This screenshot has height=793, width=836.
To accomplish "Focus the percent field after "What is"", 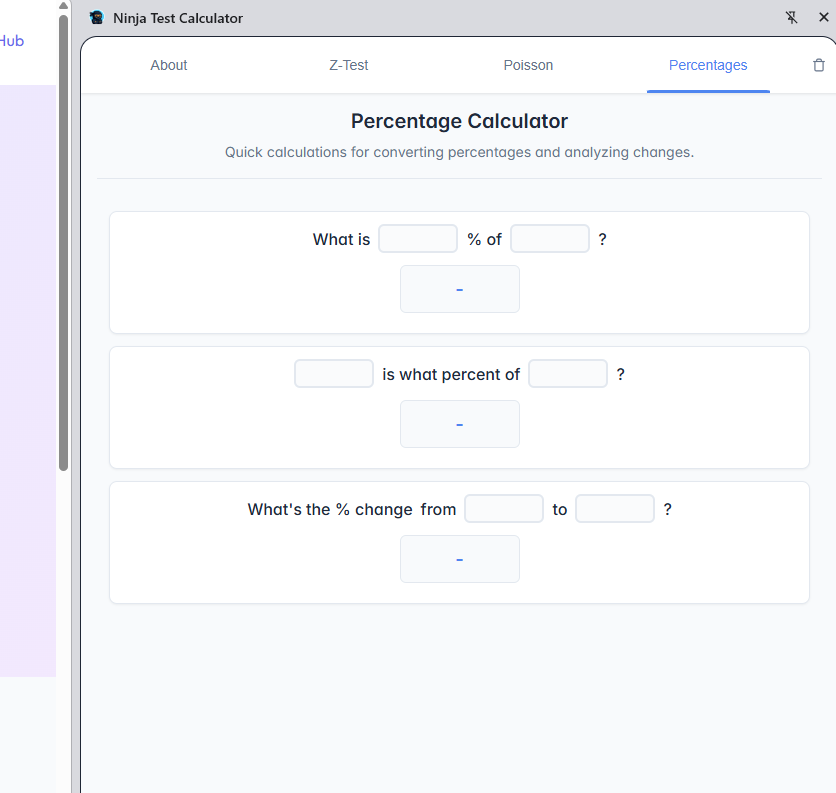I will point(418,239).
